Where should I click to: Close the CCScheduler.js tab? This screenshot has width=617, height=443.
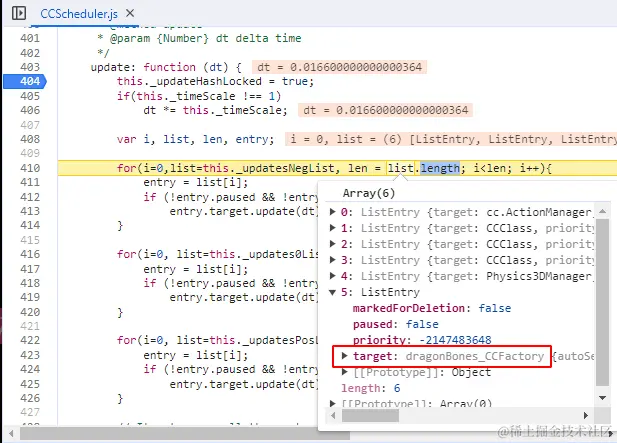pyautogui.click(x=130, y=13)
